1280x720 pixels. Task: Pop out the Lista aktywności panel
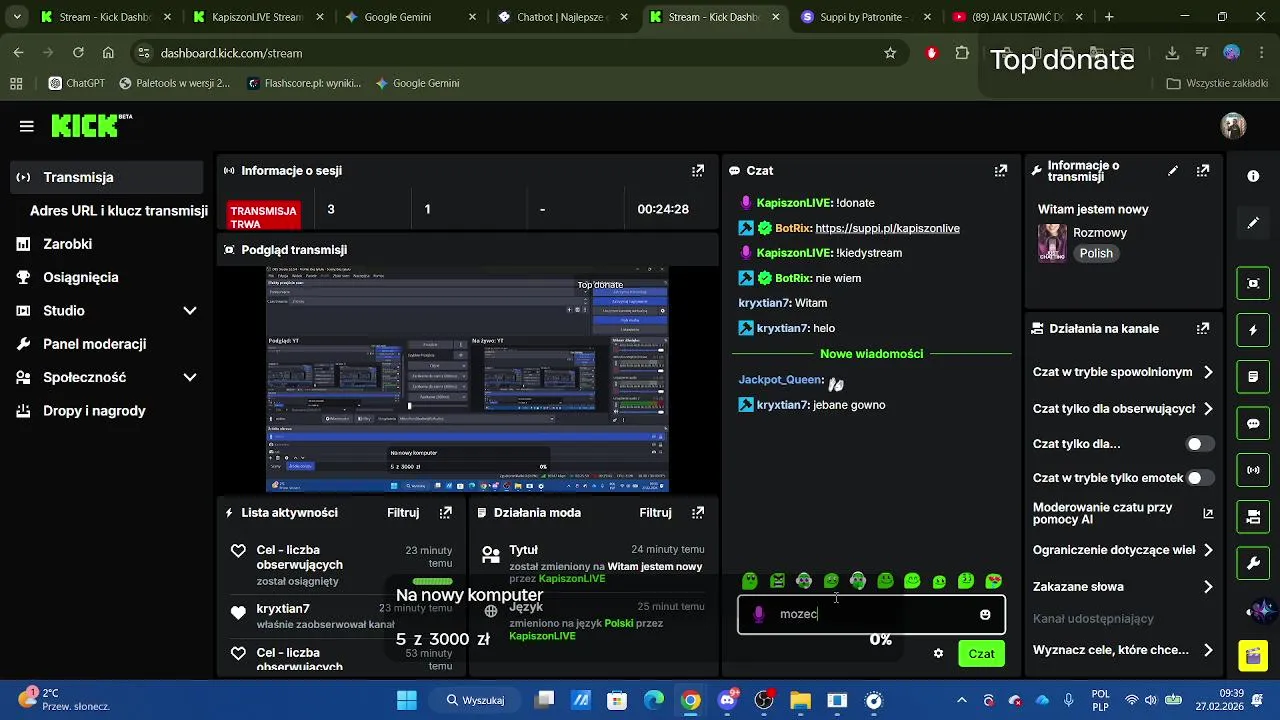coord(446,513)
